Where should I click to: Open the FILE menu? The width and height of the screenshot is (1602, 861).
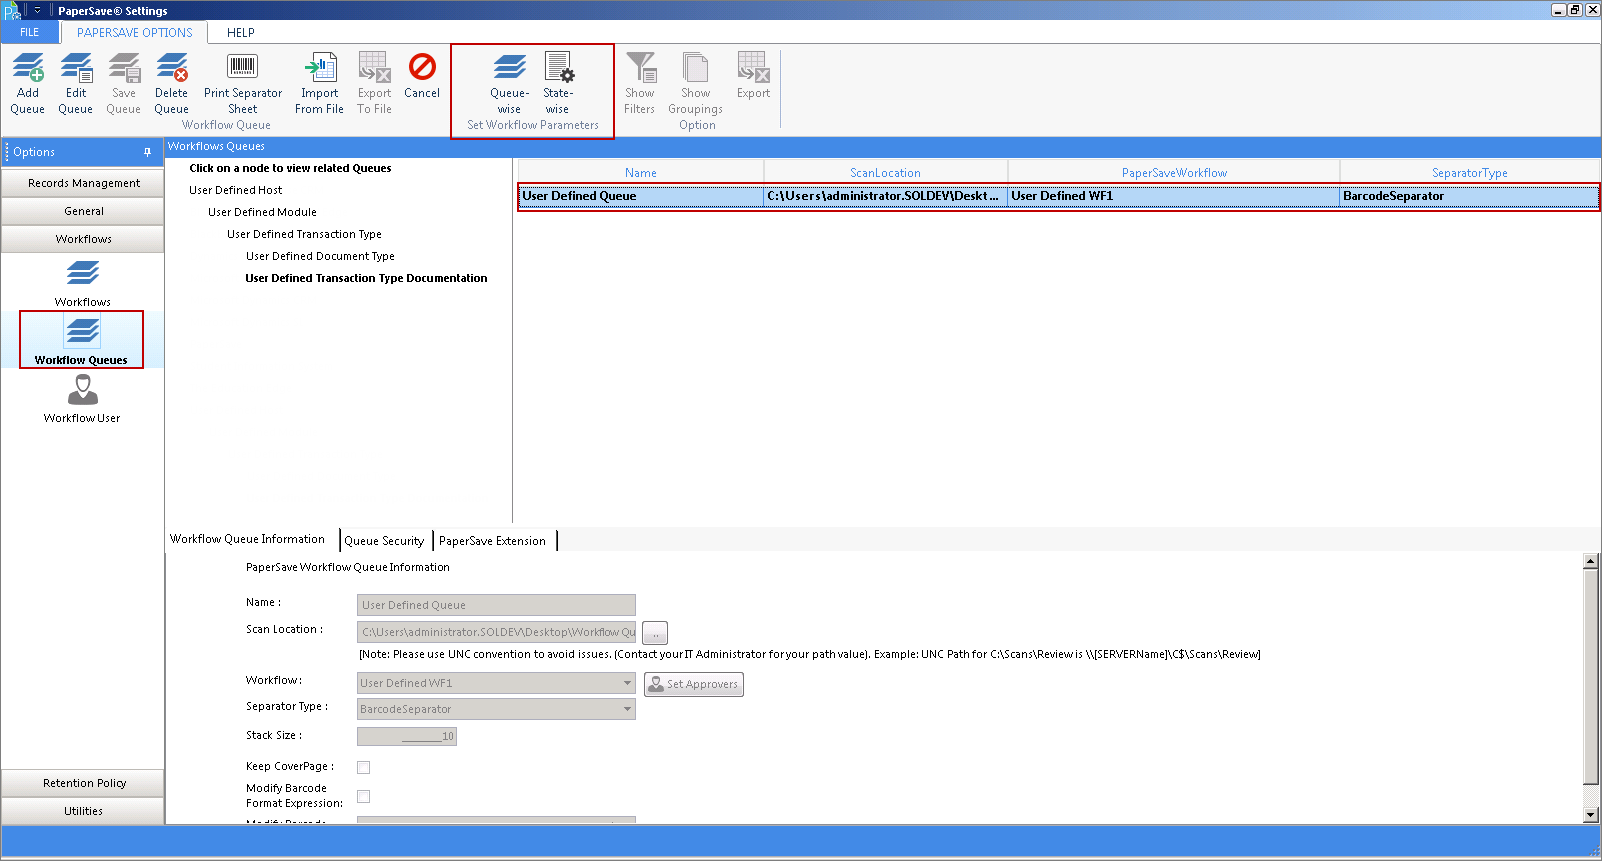(30, 32)
